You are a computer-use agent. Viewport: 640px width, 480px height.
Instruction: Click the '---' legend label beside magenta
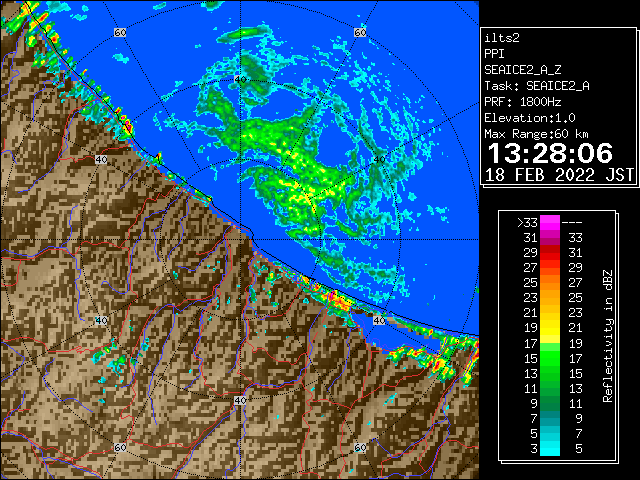pyautogui.click(x=572, y=223)
